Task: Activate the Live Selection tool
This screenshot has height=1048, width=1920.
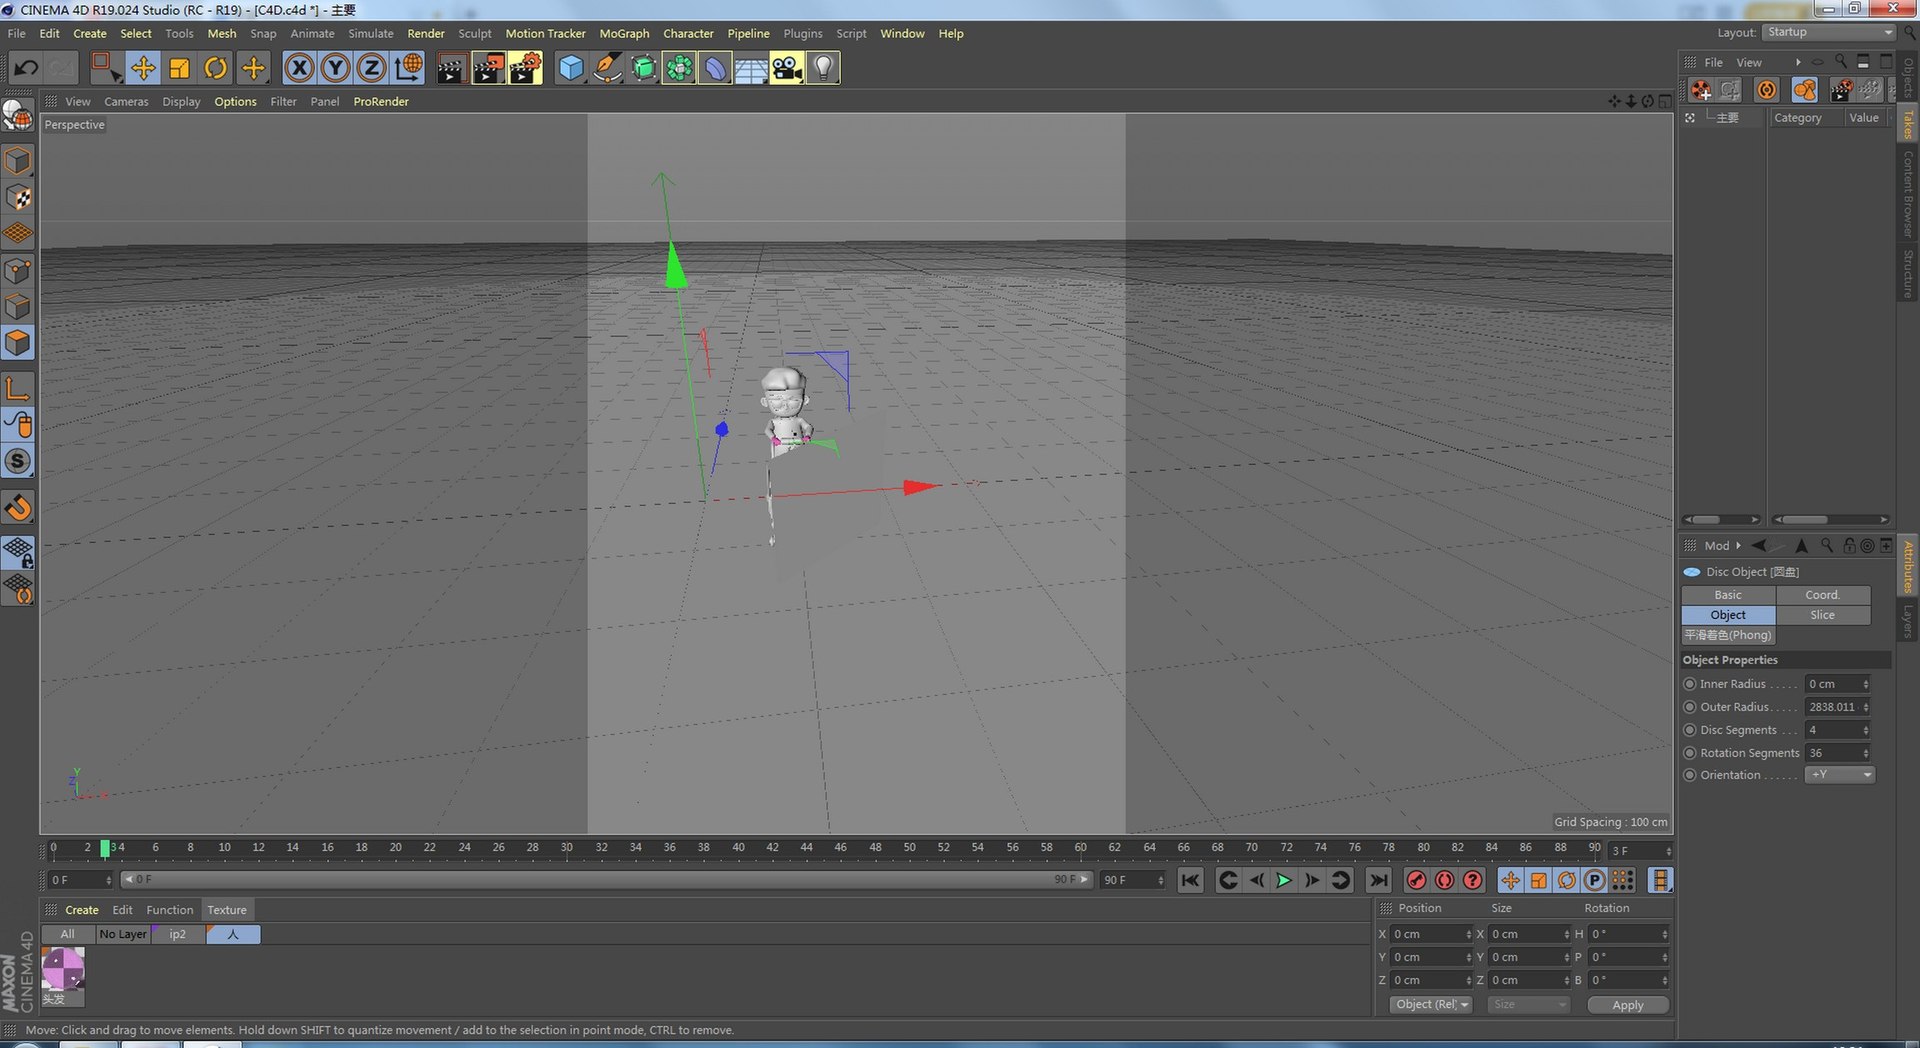Action: tap(105, 68)
